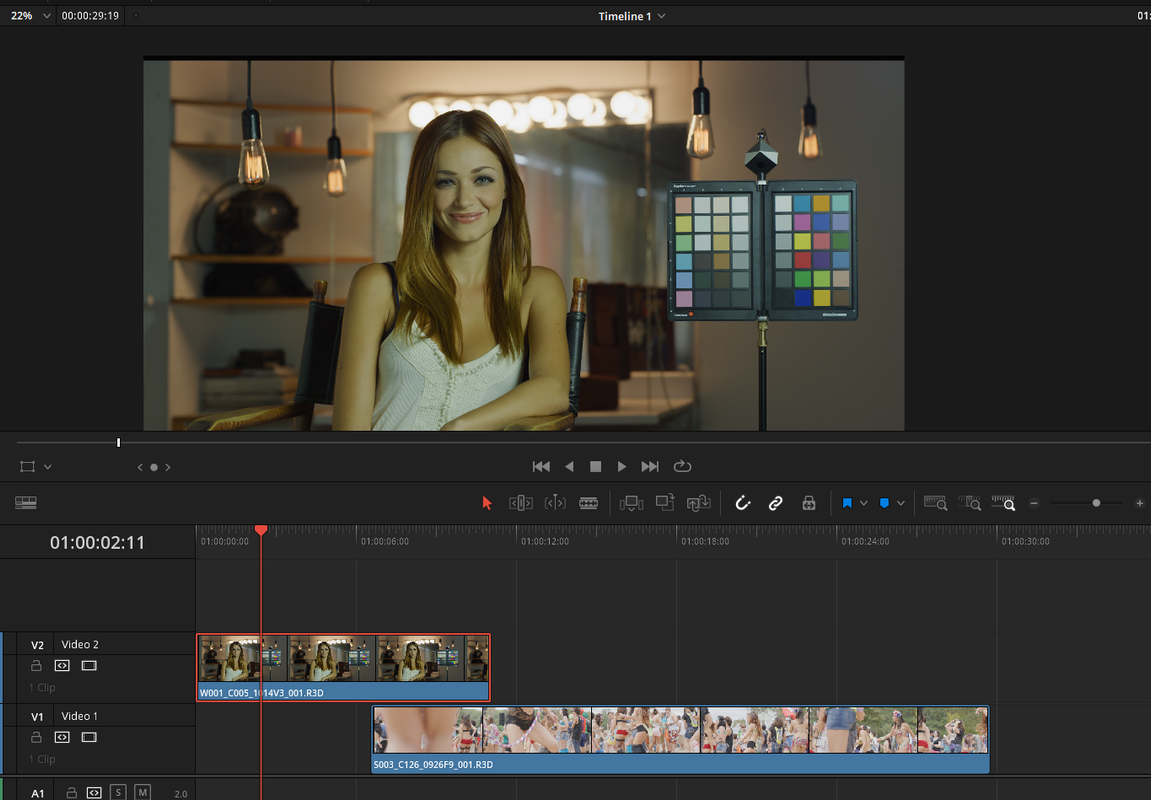Click the timeline zoom in plus button

click(x=1139, y=503)
